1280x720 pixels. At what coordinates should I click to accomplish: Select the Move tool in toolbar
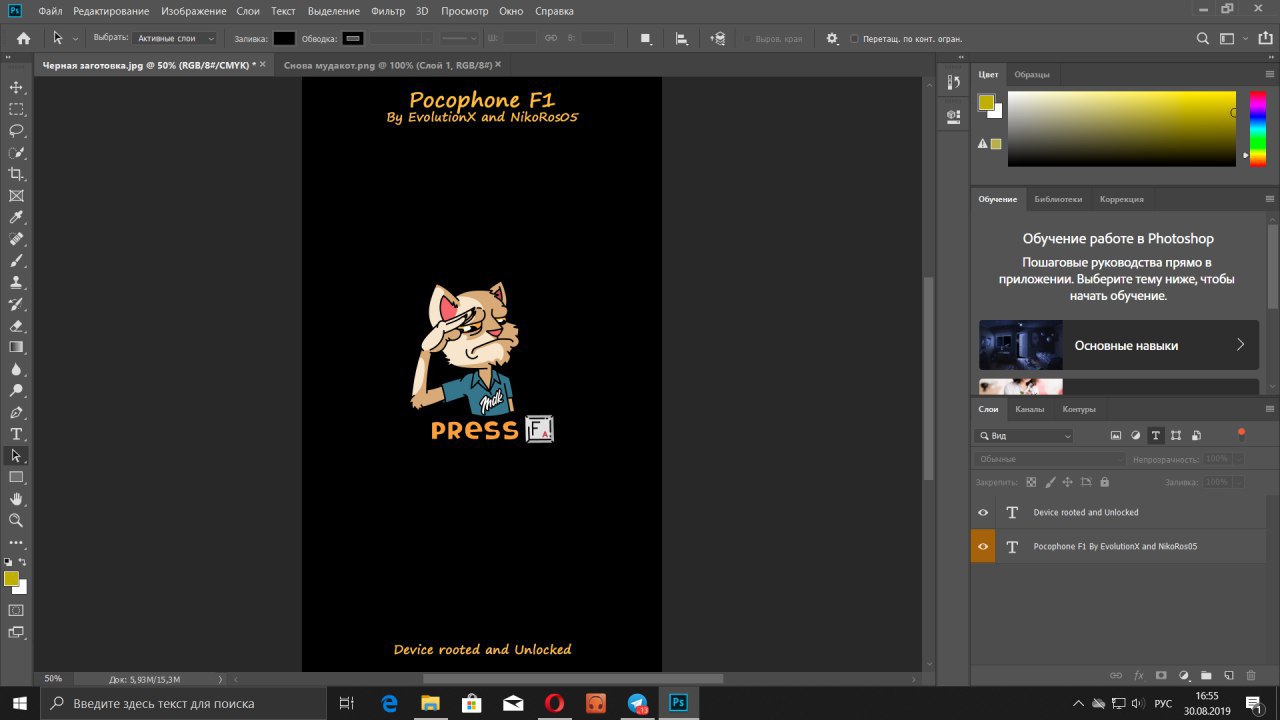[x=16, y=87]
